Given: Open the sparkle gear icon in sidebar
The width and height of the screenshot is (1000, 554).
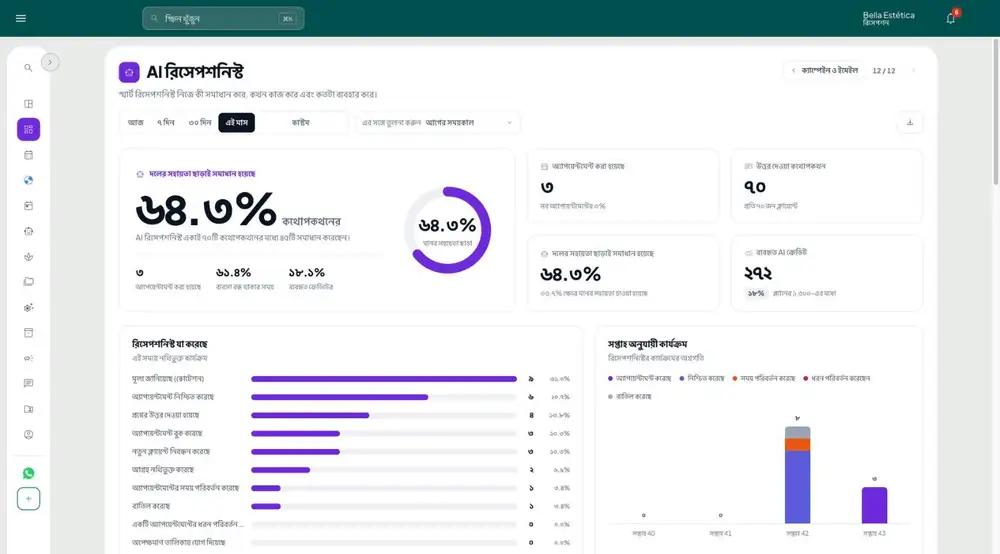Looking at the screenshot, I should click(28, 307).
